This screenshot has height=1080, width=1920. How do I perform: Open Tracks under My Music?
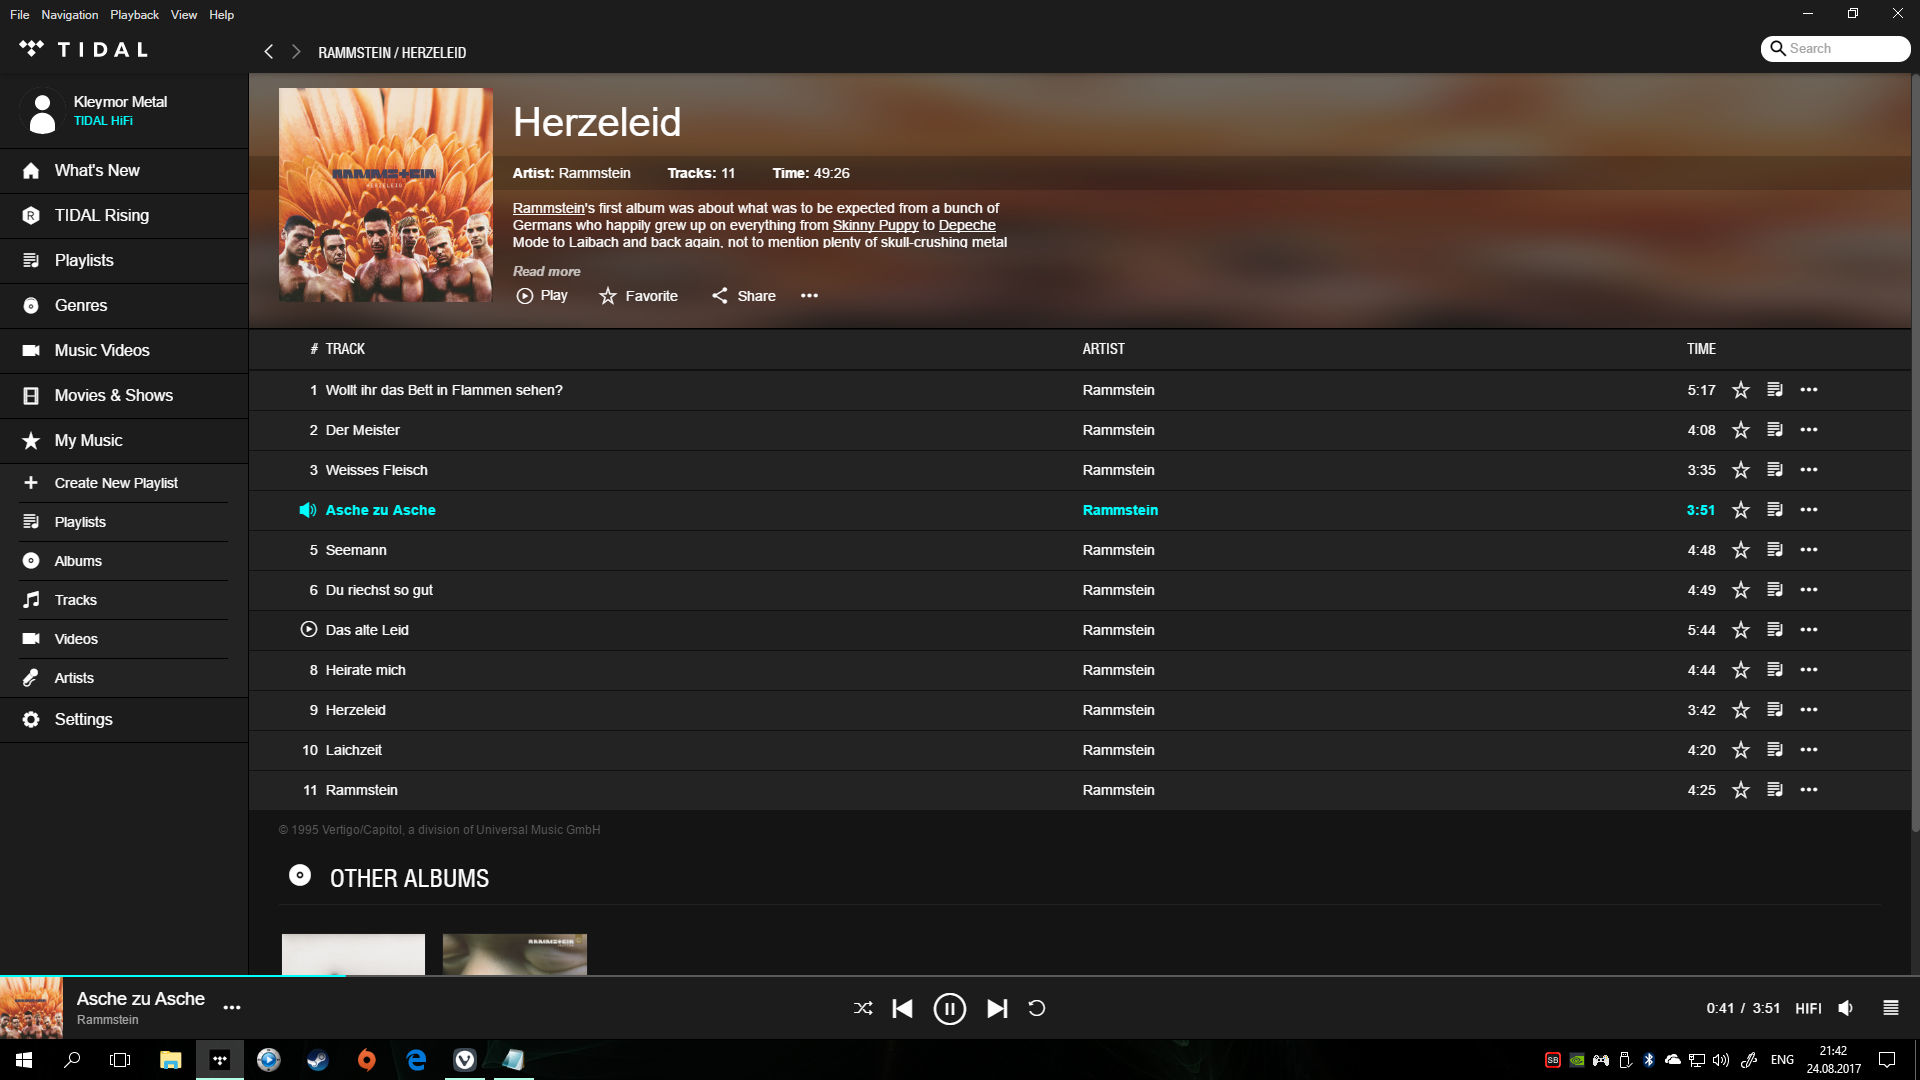coord(124,600)
